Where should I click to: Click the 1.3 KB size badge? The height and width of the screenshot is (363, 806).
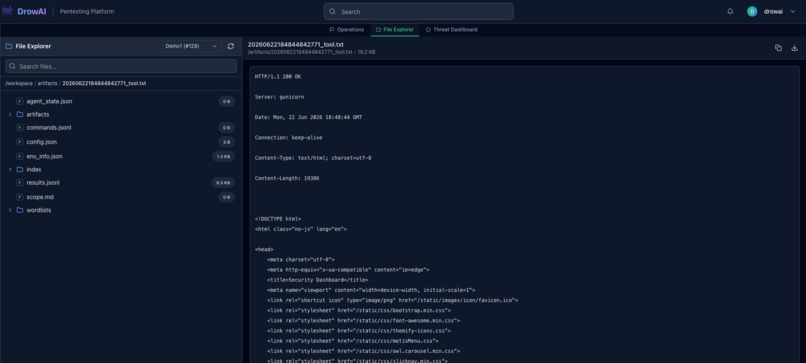(x=223, y=156)
